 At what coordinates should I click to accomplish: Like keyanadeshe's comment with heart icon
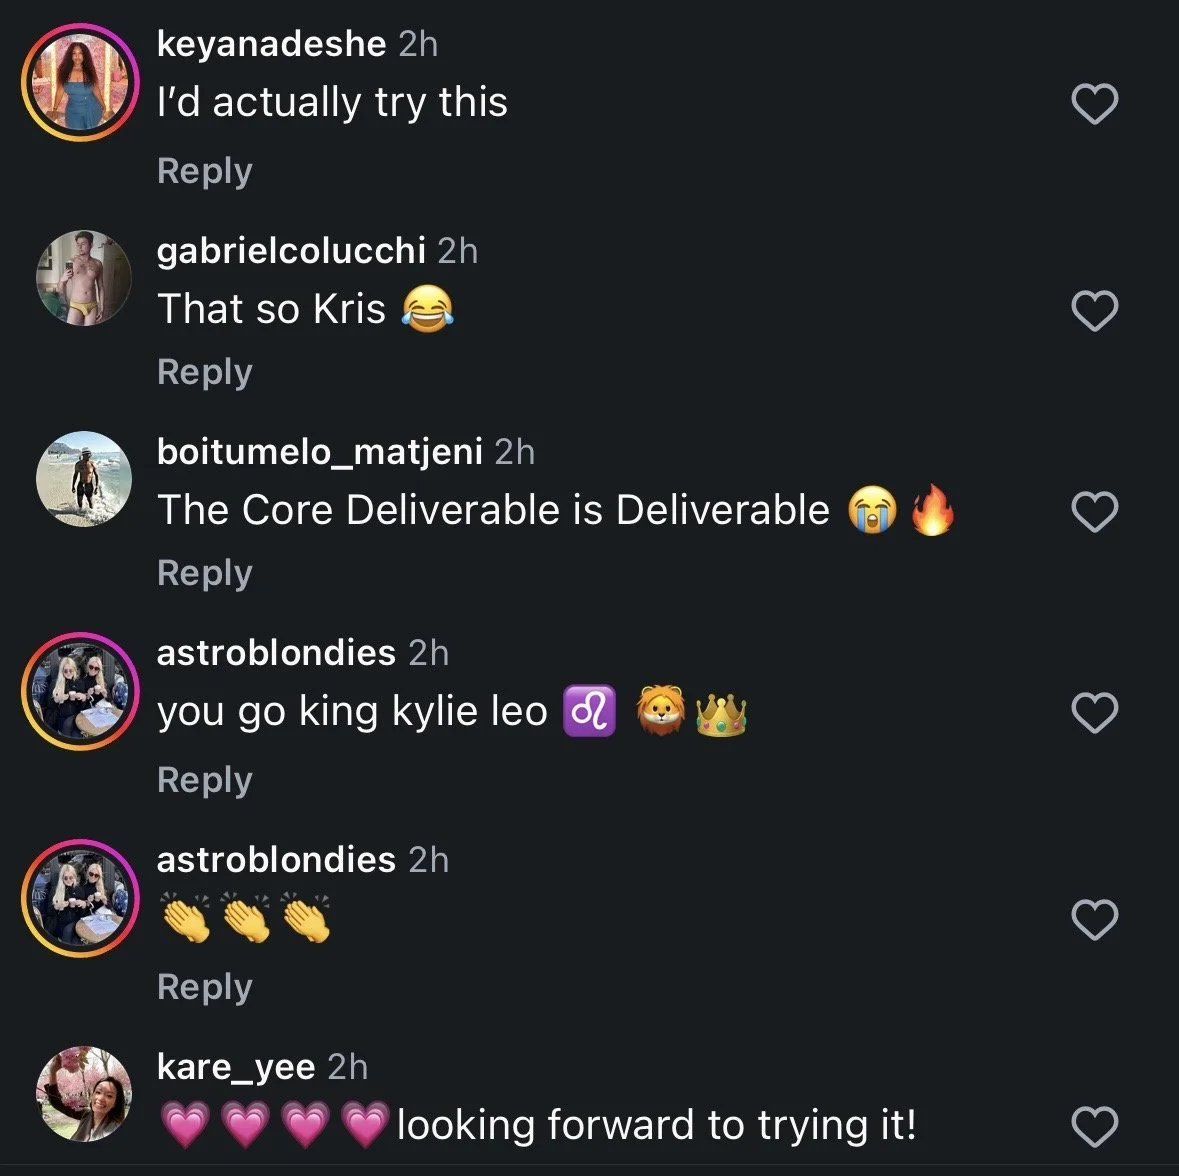point(1094,104)
